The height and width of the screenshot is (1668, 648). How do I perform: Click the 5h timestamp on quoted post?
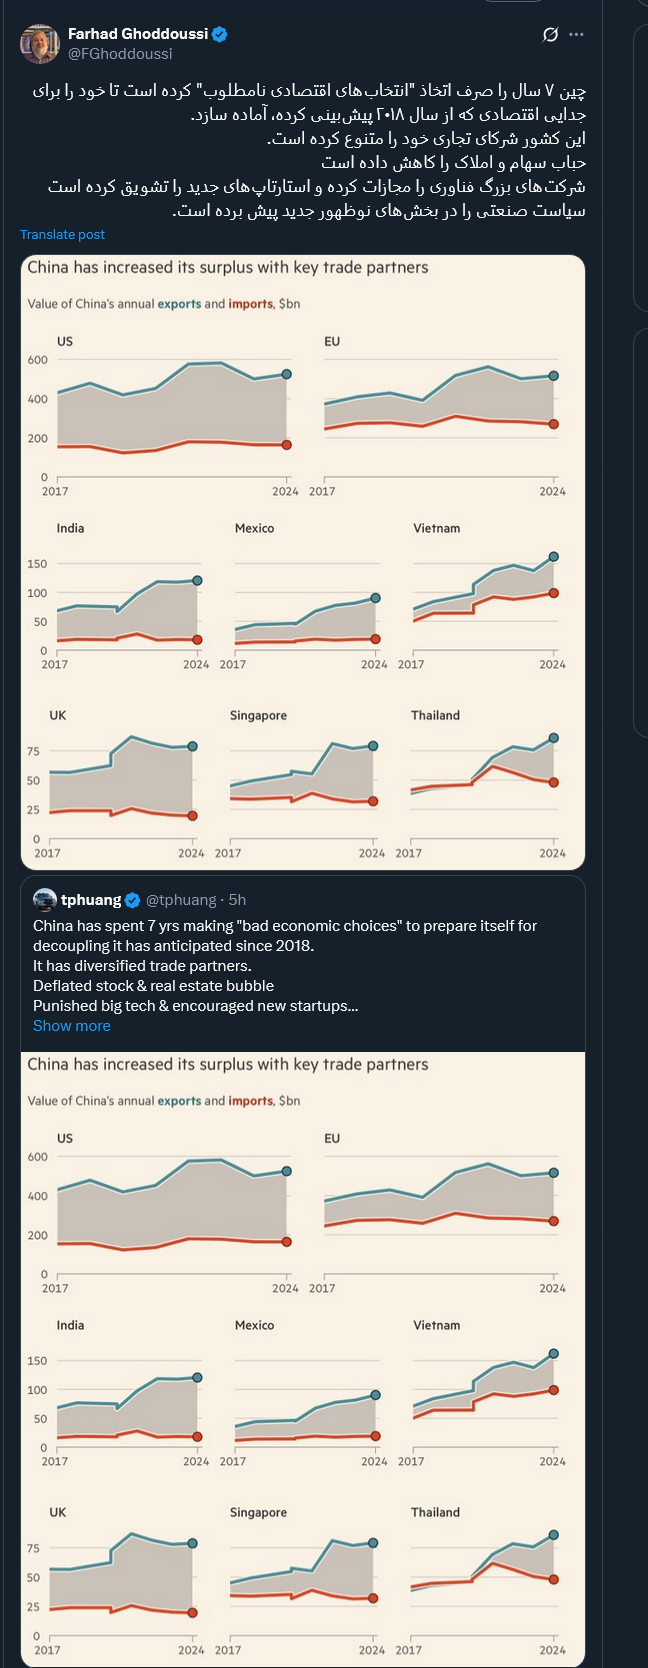click(x=237, y=900)
